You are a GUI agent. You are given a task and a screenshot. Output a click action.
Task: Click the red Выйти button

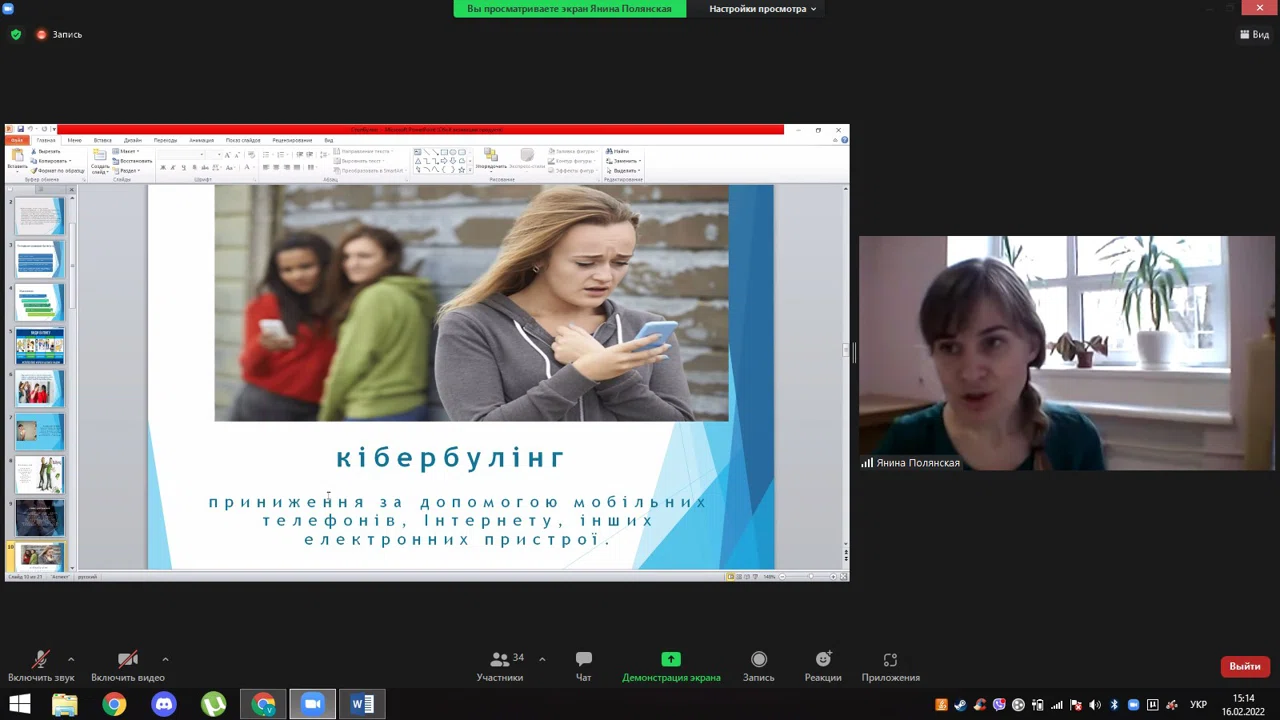click(x=1244, y=666)
